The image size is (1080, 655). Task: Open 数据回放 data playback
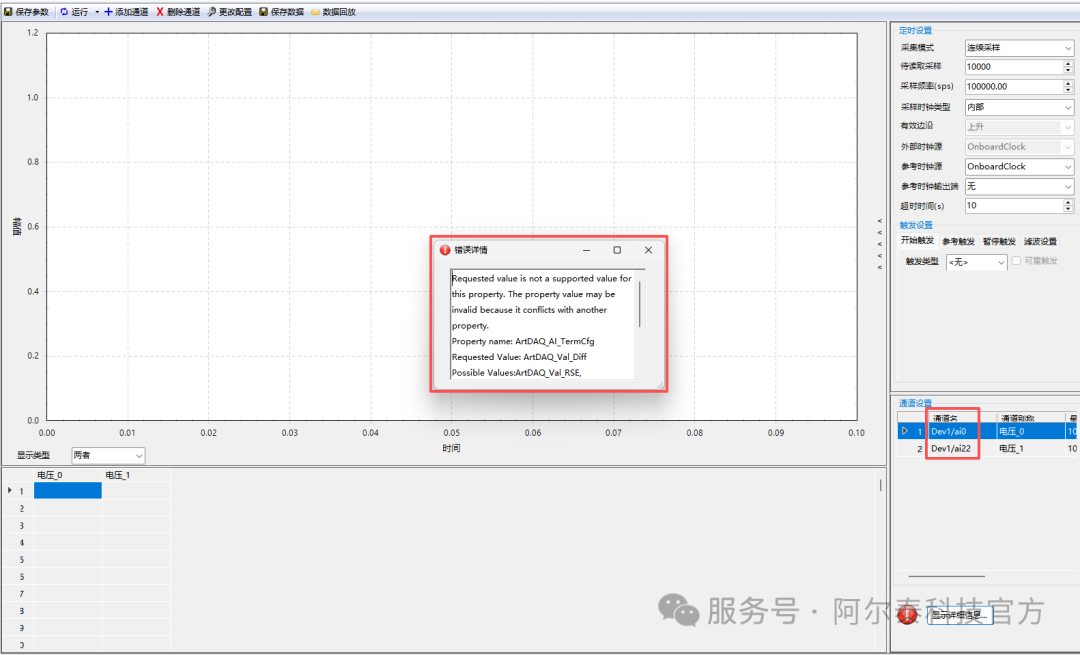click(333, 12)
